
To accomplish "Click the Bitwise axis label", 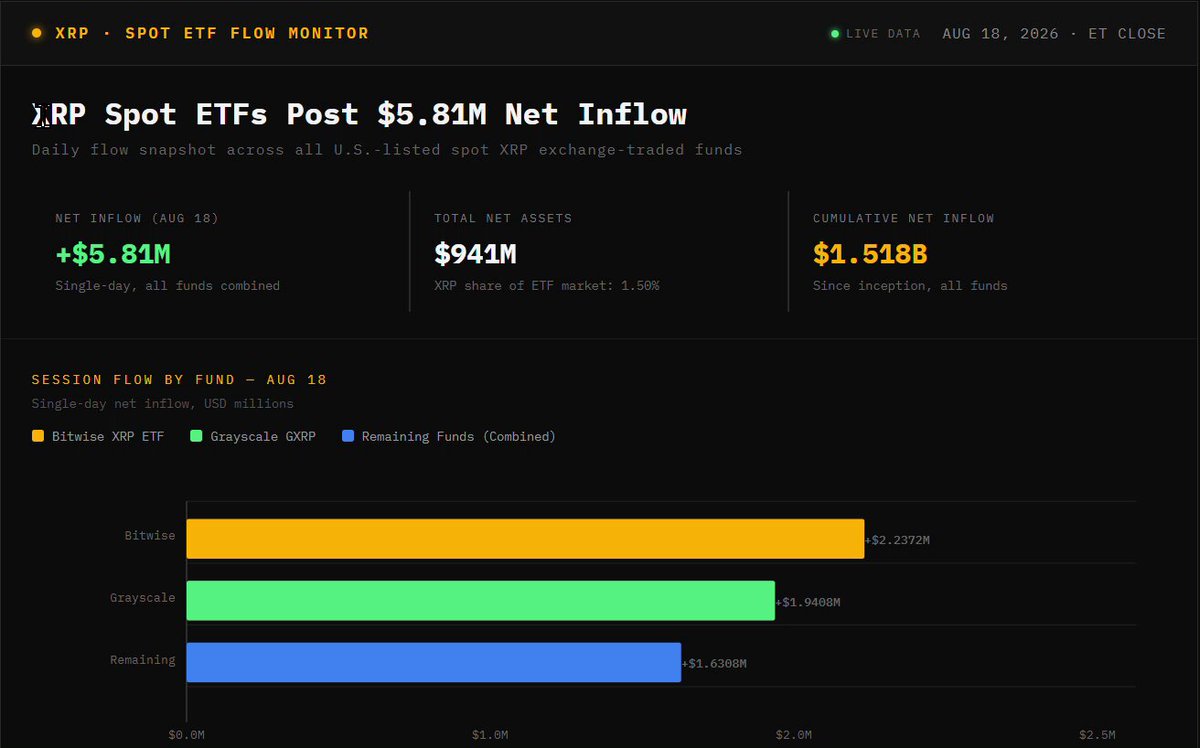I will [x=150, y=536].
